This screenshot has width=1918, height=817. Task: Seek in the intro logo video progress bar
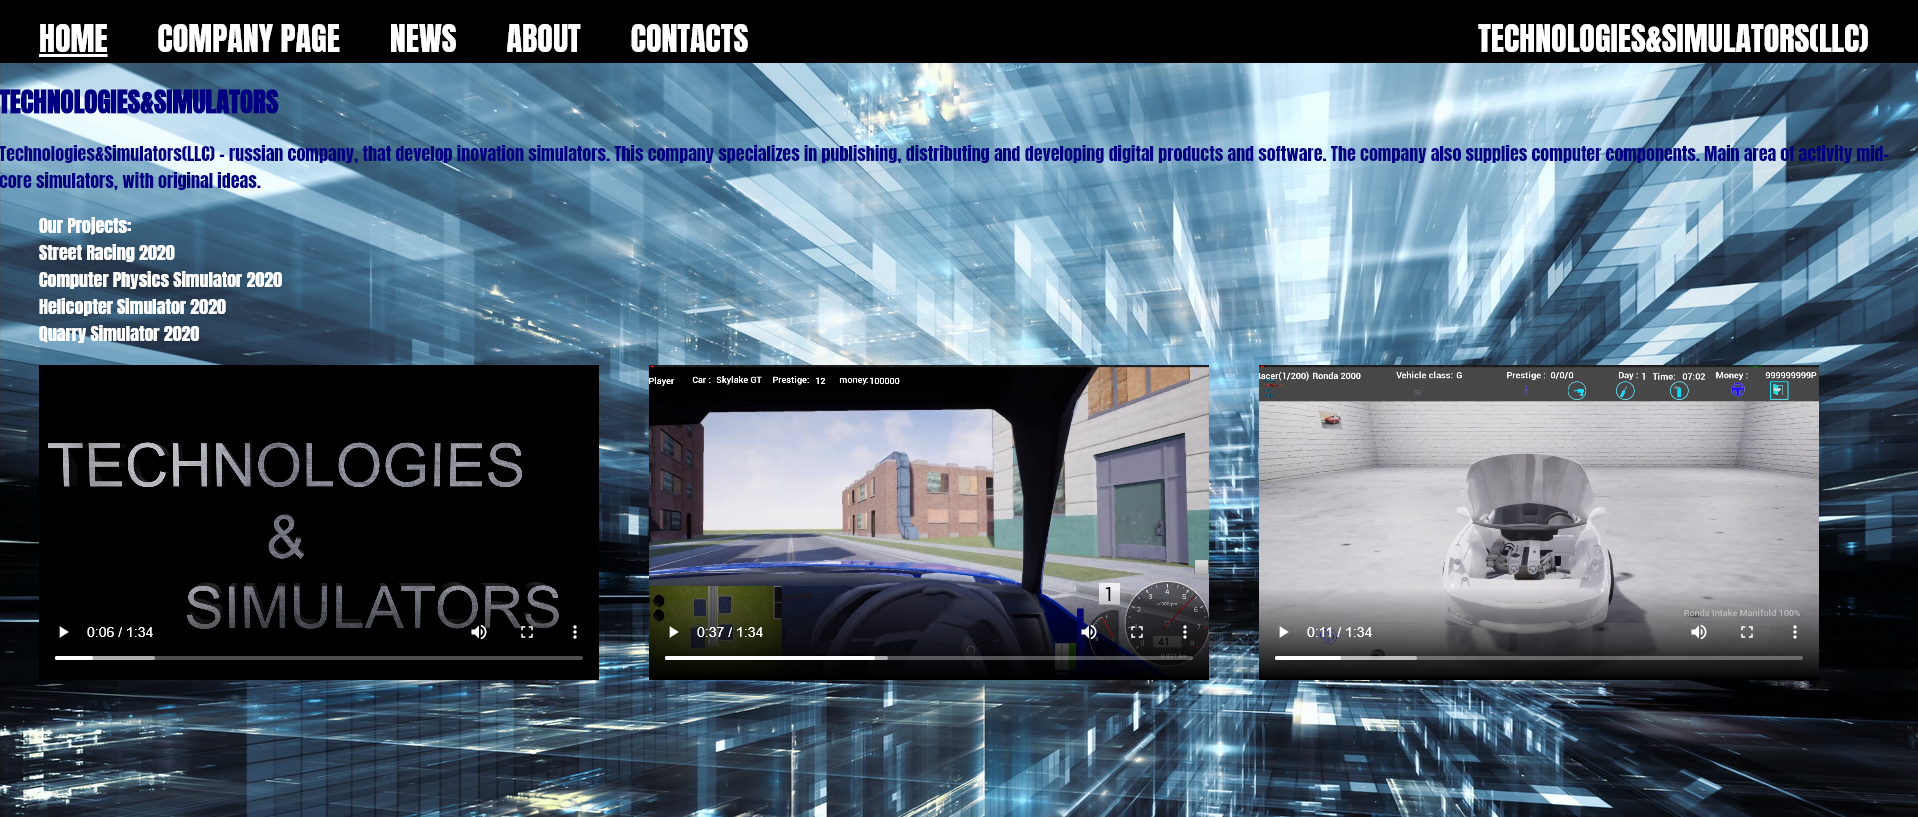[x=319, y=658]
